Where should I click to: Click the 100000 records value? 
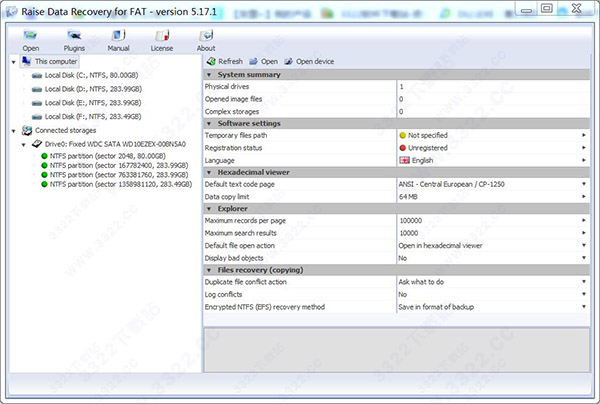(411, 220)
